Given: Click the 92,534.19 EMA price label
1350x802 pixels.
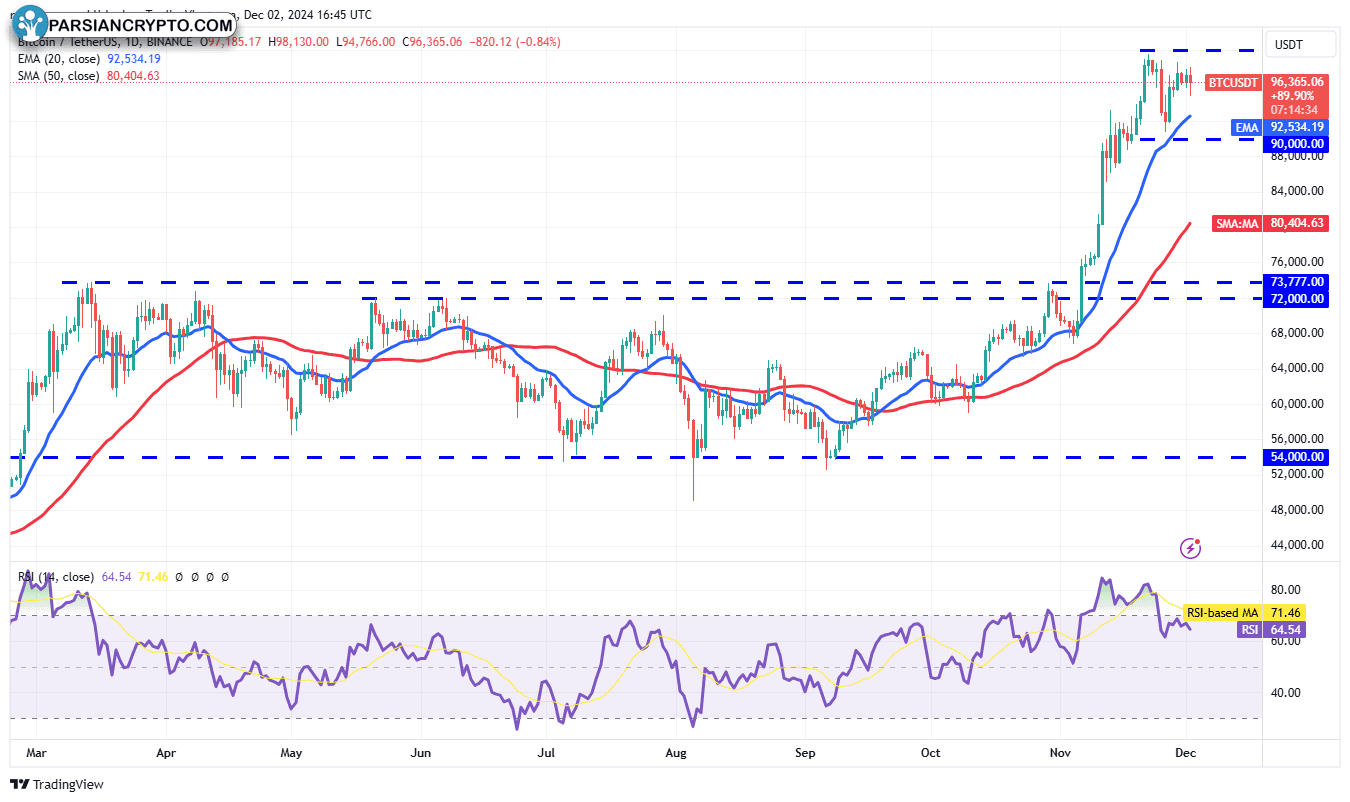Looking at the screenshot, I should point(1297,127).
